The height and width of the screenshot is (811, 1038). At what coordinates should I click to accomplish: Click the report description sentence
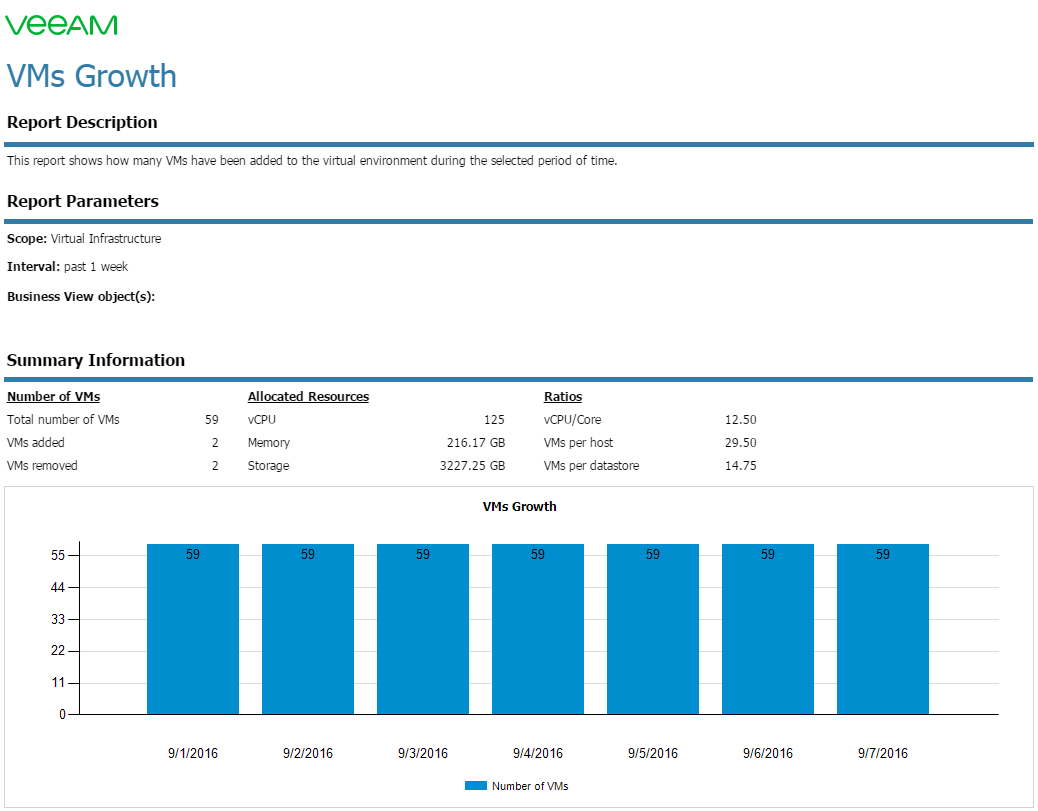tap(312, 161)
